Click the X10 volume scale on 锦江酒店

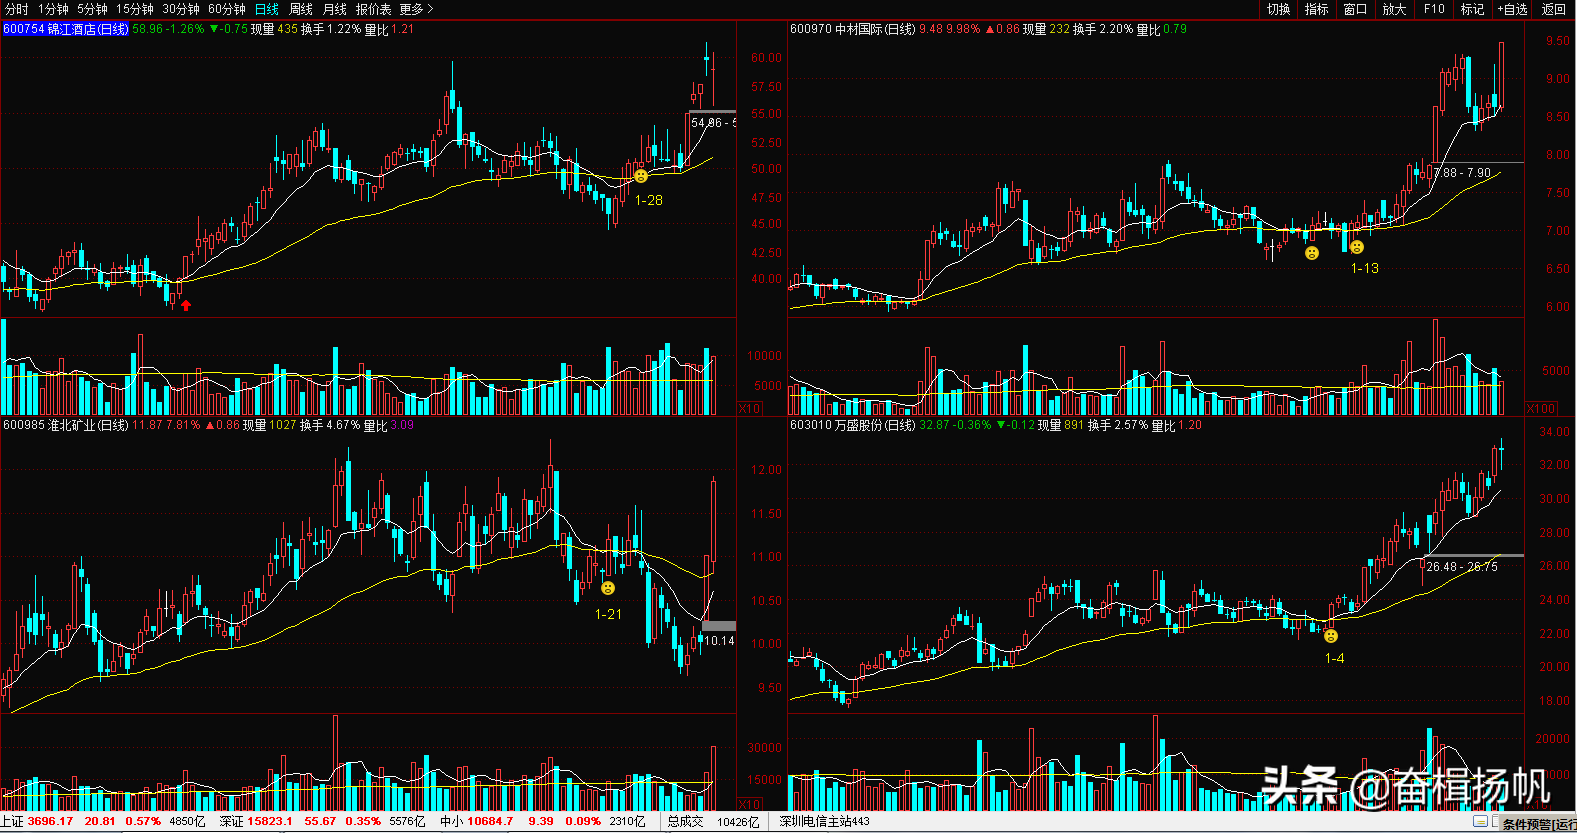[749, 408]
